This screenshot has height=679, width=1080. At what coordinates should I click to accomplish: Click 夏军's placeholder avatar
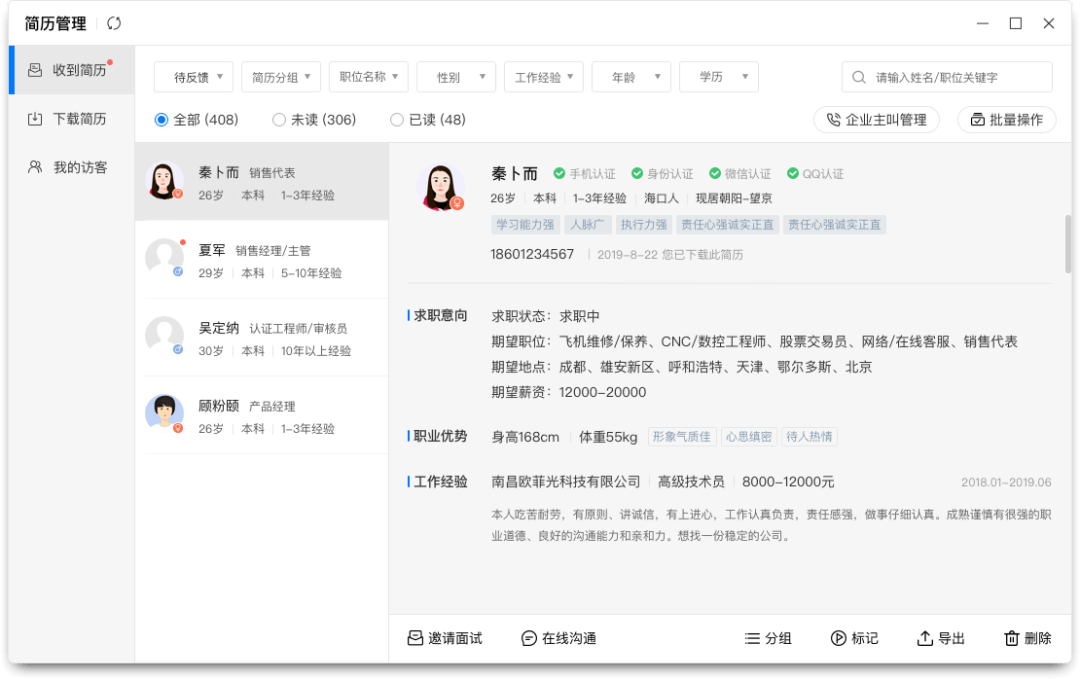tap(164, 258)
